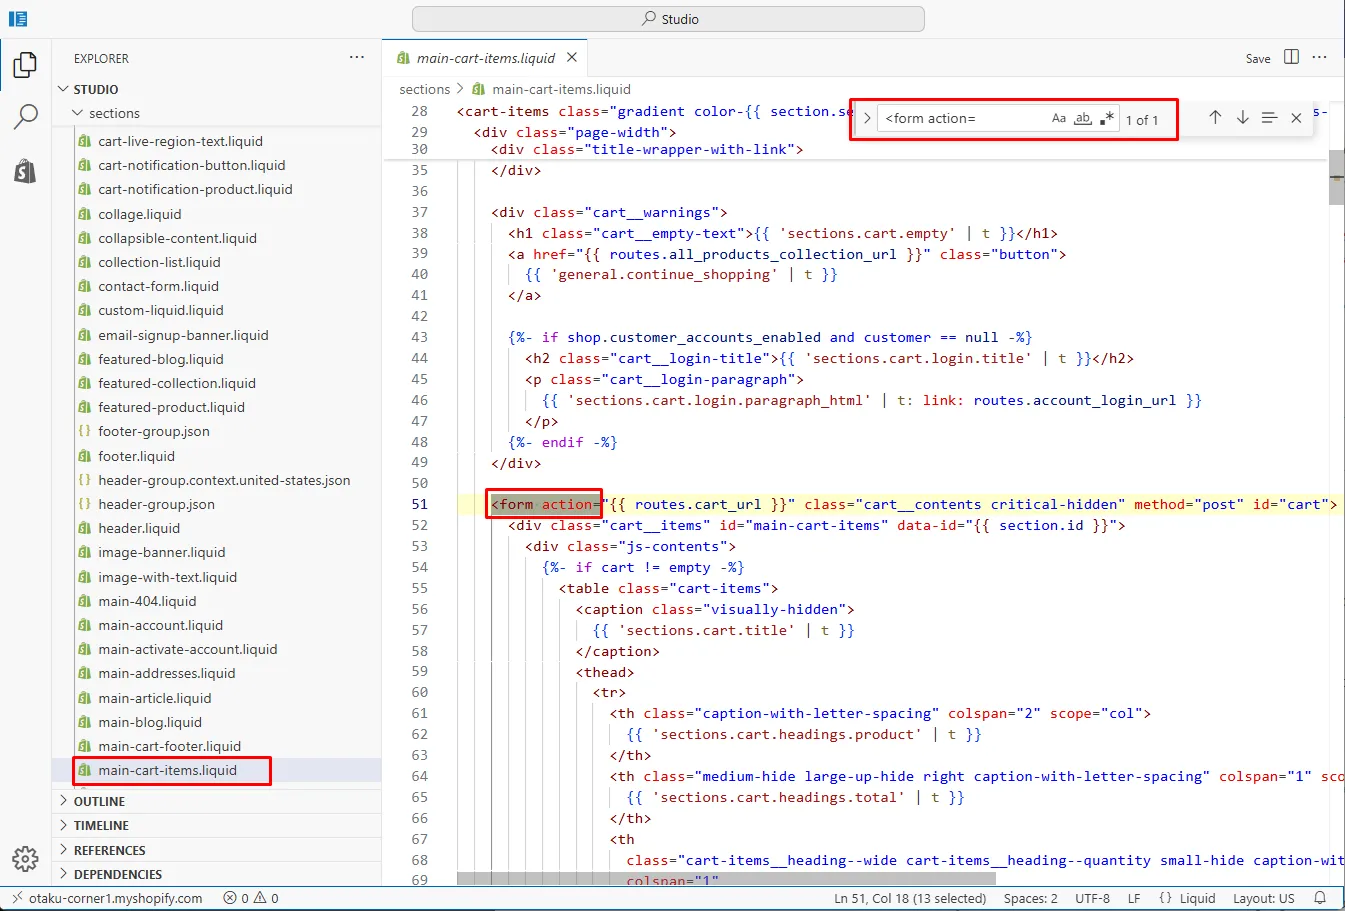Expand the DEPENDENCIES panel

coord(216,874)
